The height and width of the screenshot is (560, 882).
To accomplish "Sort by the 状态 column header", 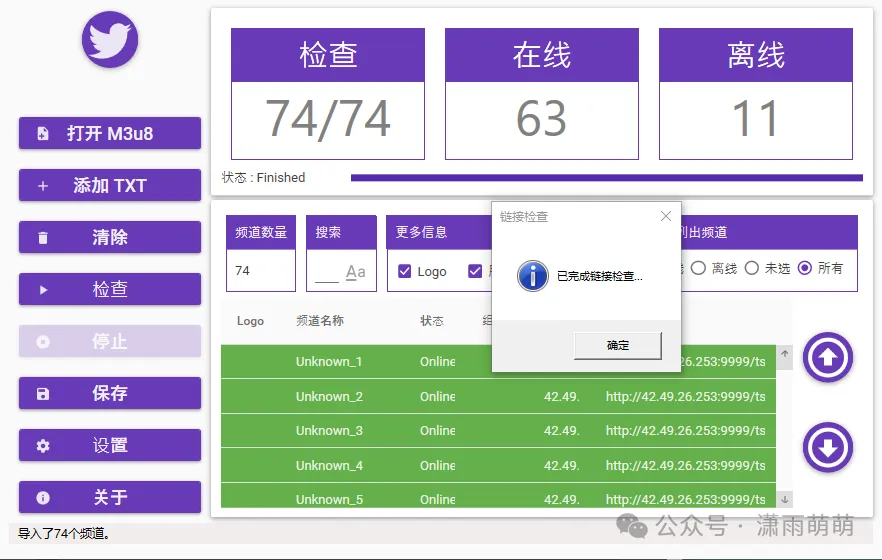I will pos(432,320).
